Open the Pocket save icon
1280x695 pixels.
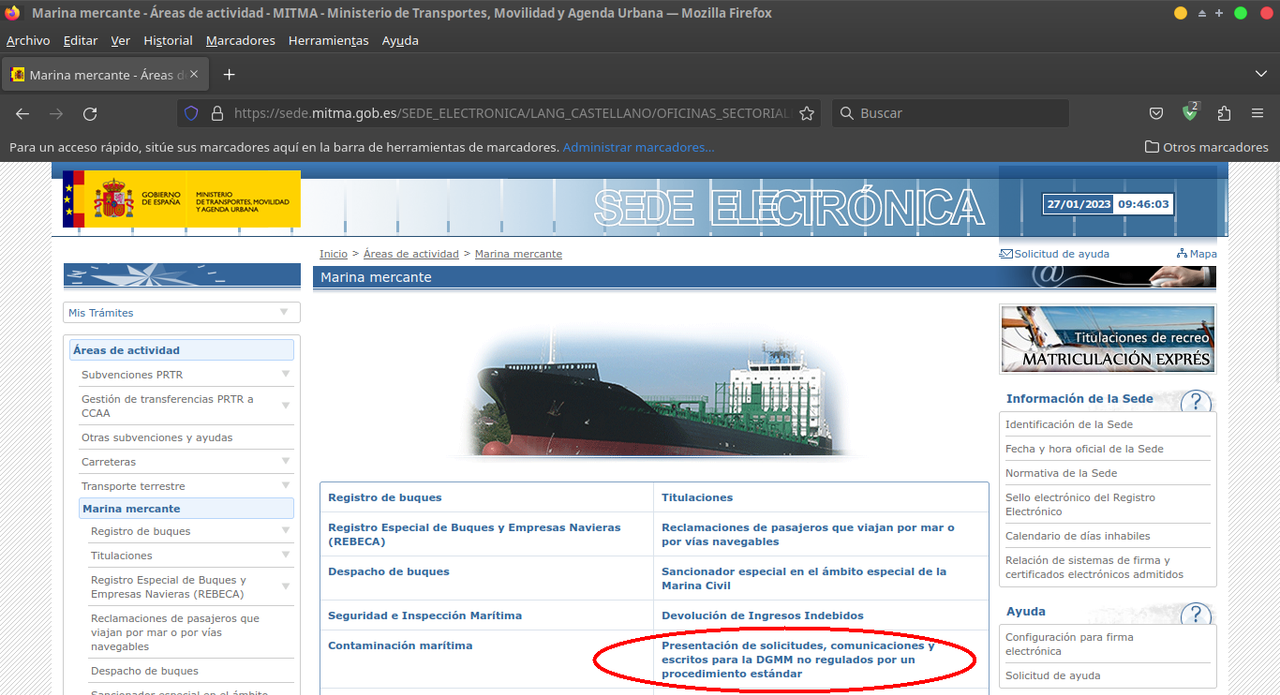(1156, 113)
